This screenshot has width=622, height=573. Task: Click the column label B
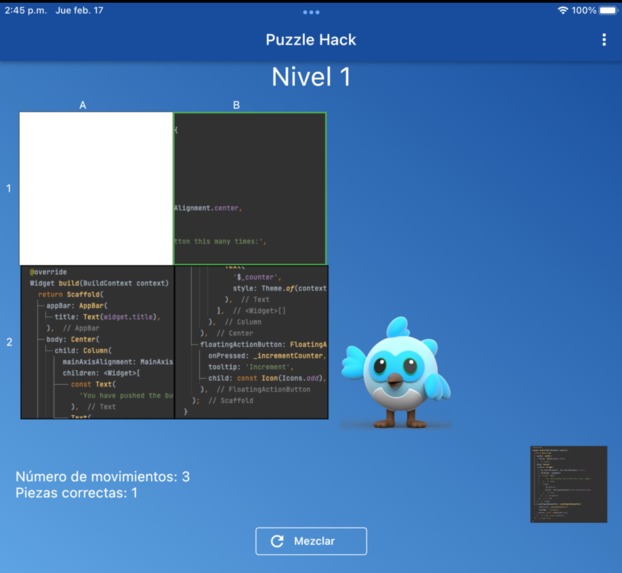[236, 105]
